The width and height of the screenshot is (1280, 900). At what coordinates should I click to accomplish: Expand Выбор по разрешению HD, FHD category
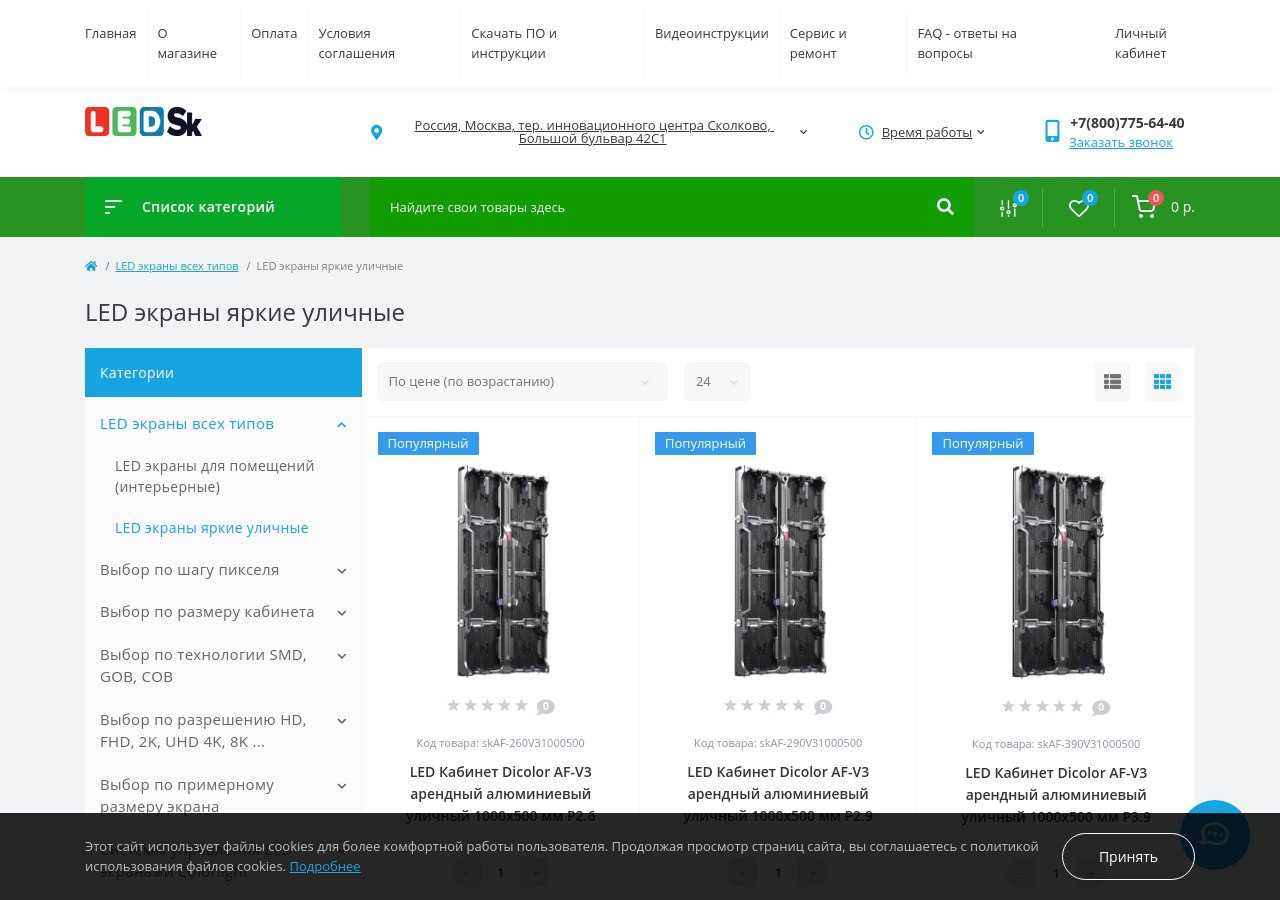click(341, 721)
